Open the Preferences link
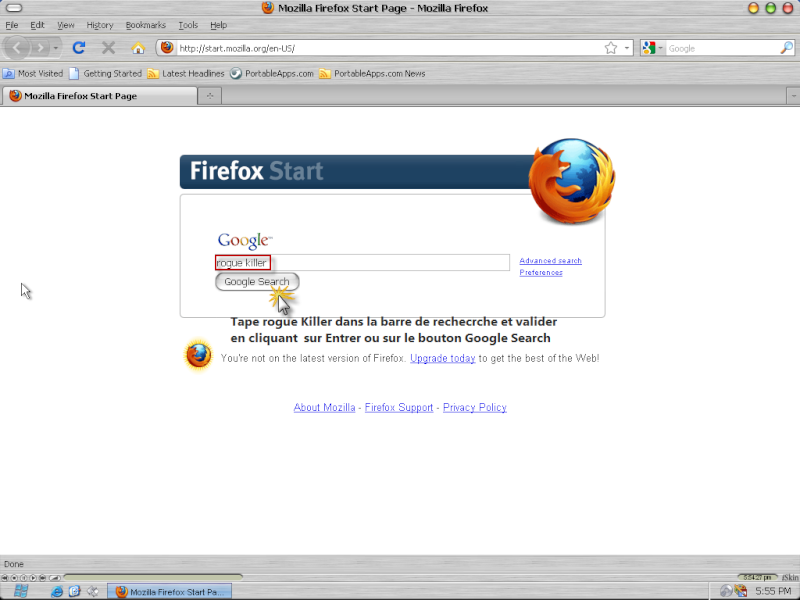Viewport: 800px width, 600px height. tap(541, 272)
